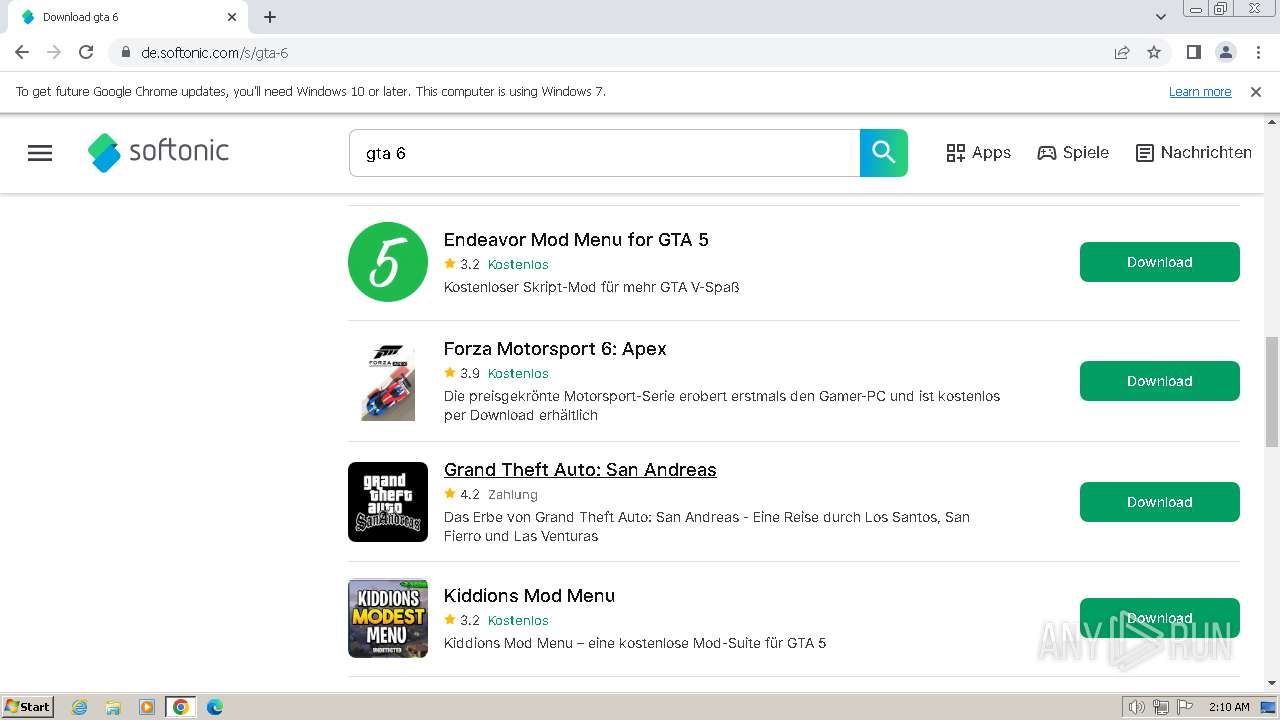Viewport: 1280px width, 720px height.
Task: Click the 3.2 rating for Kiddions Mod Menu
Action: [x=470, y=621]
